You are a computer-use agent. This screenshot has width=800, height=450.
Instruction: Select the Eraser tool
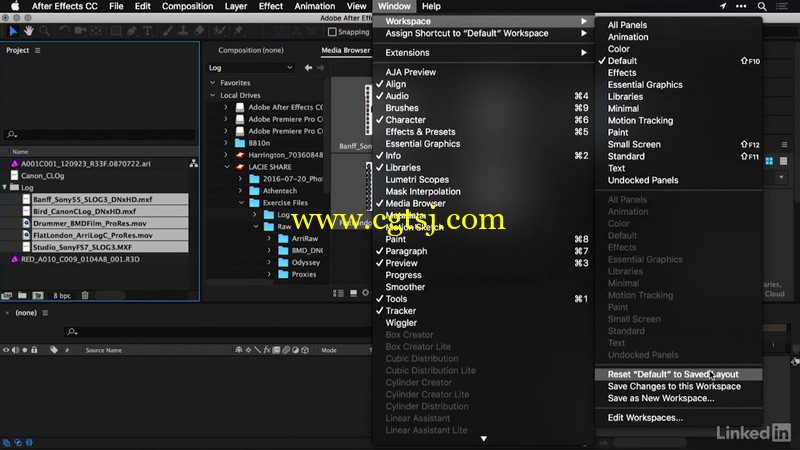(x=199, y=31)
